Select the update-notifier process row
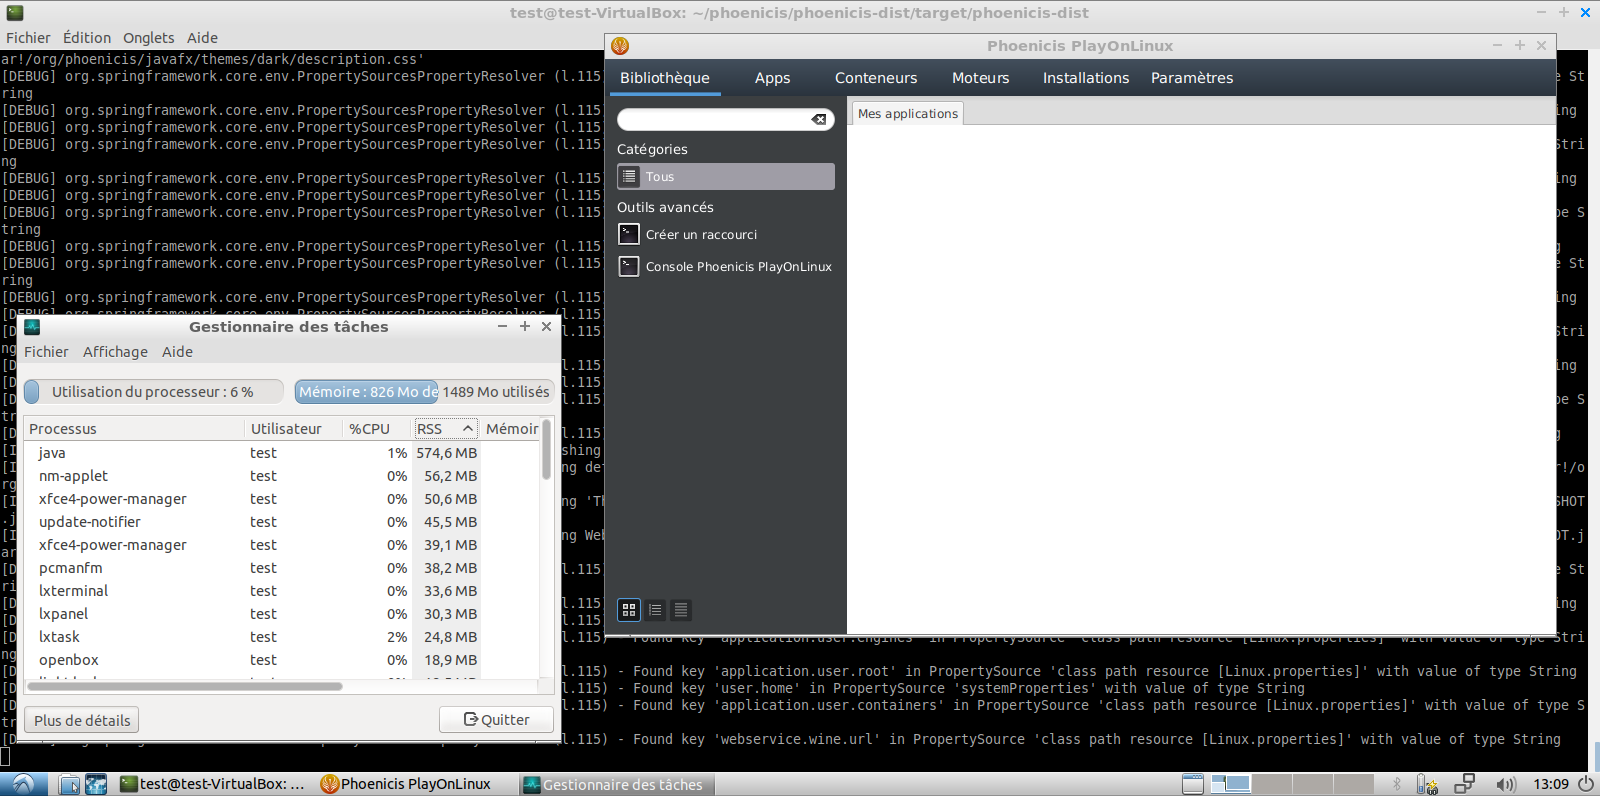The image size is (1600, 796). coord(282,522)
